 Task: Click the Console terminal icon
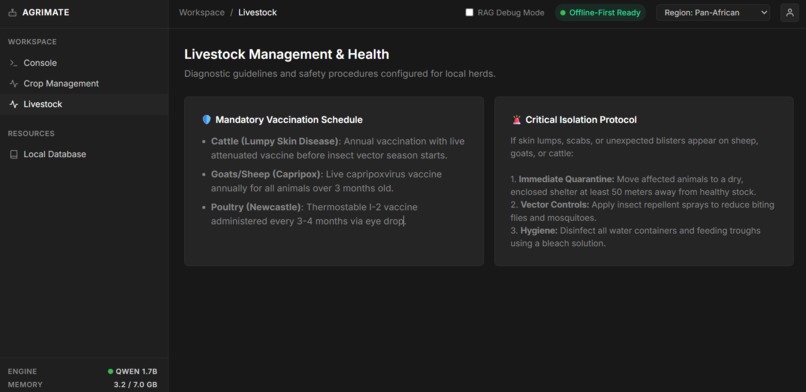click(x=14, y=63)
